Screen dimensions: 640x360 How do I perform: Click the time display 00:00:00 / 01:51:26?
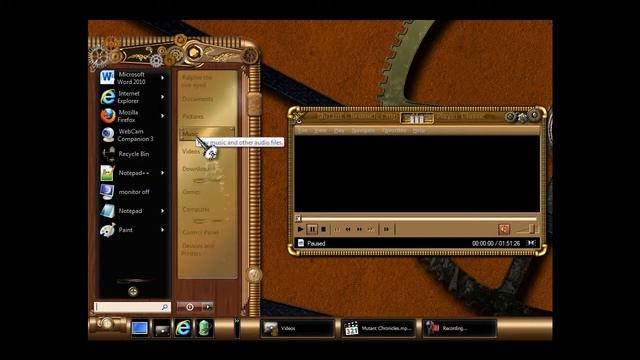coord(496,244)
